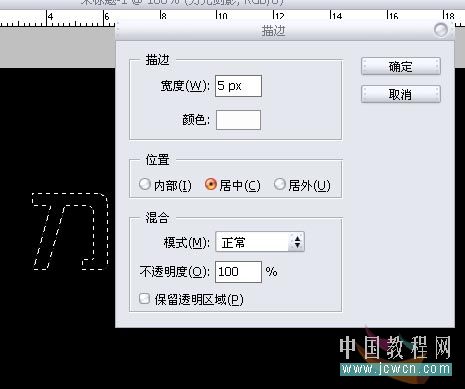Edit the 不透明度 opacity field
The height and width of the screenshot is (389, 465).
[238, 272]
